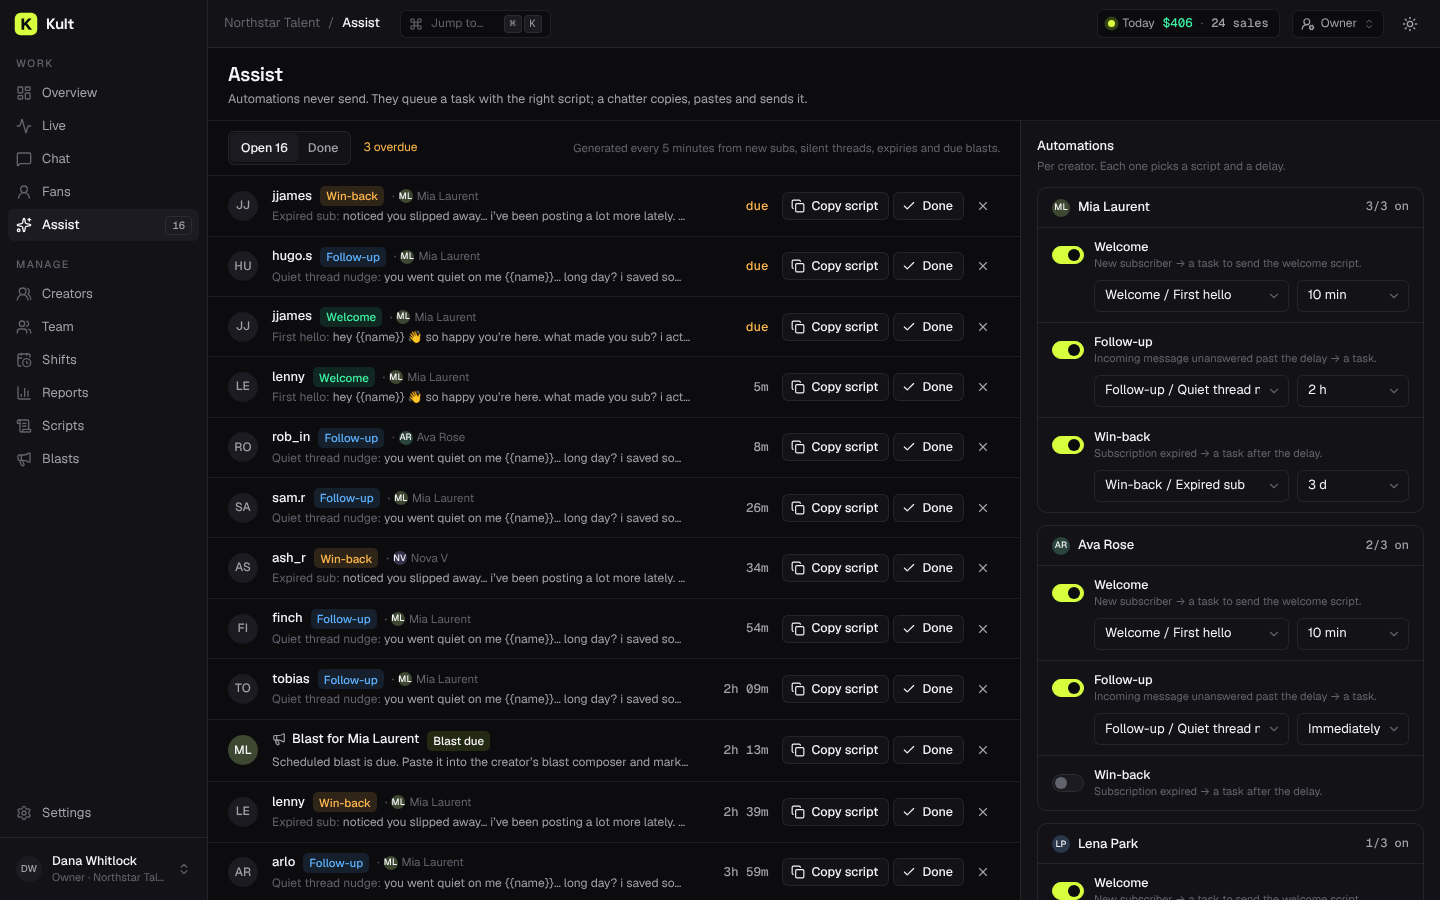This screenshot has width=1440, height=900.
Task: Dismiss the rob_in task with X
Action: click(x=983, y=447)
